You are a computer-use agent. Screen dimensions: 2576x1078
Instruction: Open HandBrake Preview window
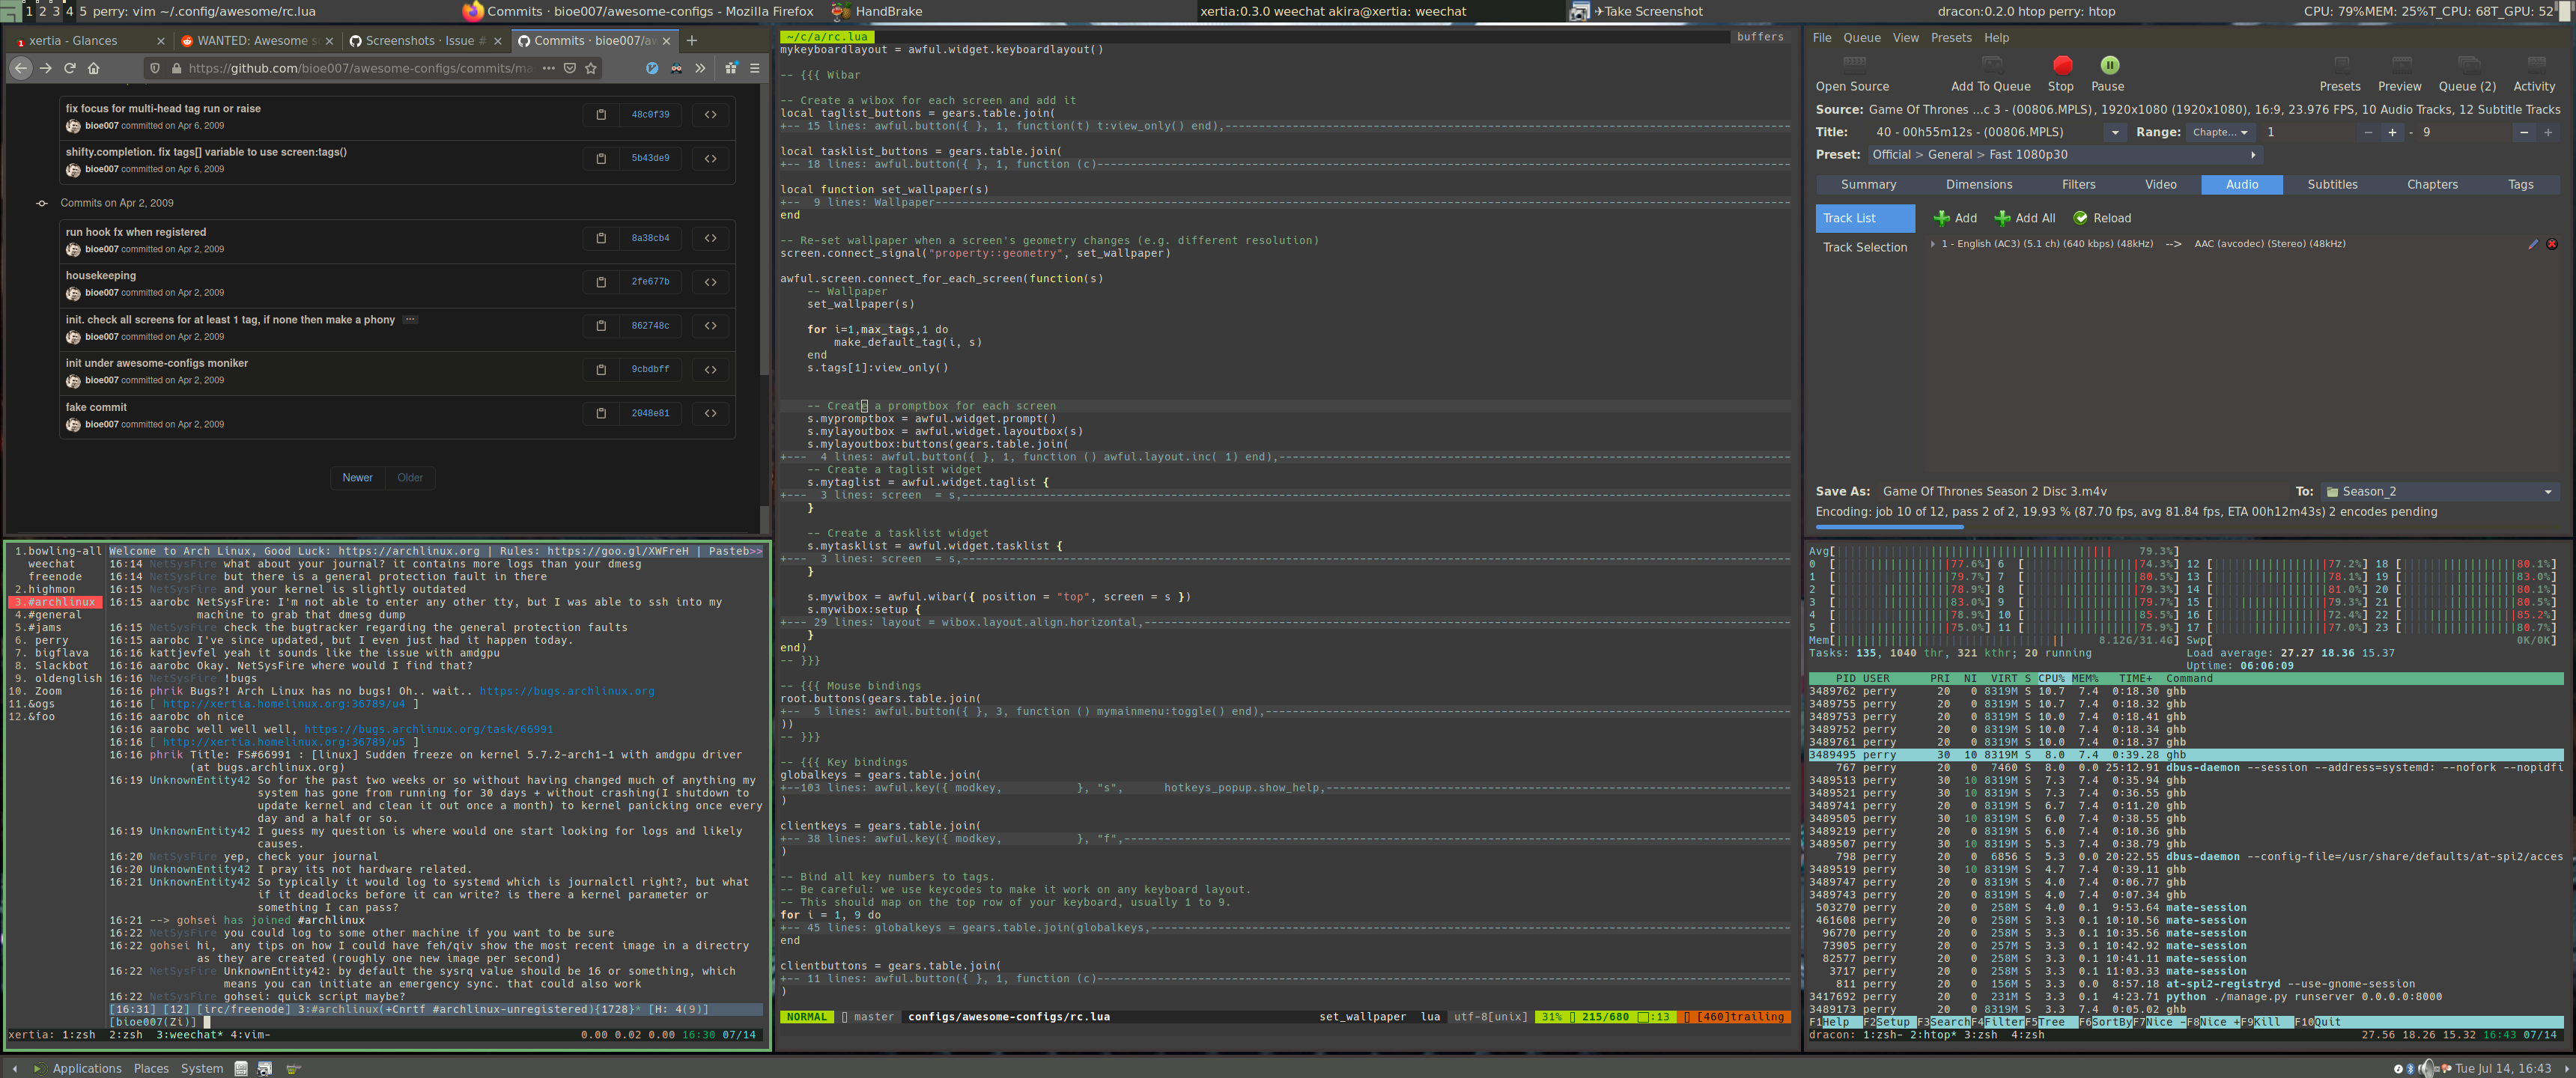[x=2400, y=73]
